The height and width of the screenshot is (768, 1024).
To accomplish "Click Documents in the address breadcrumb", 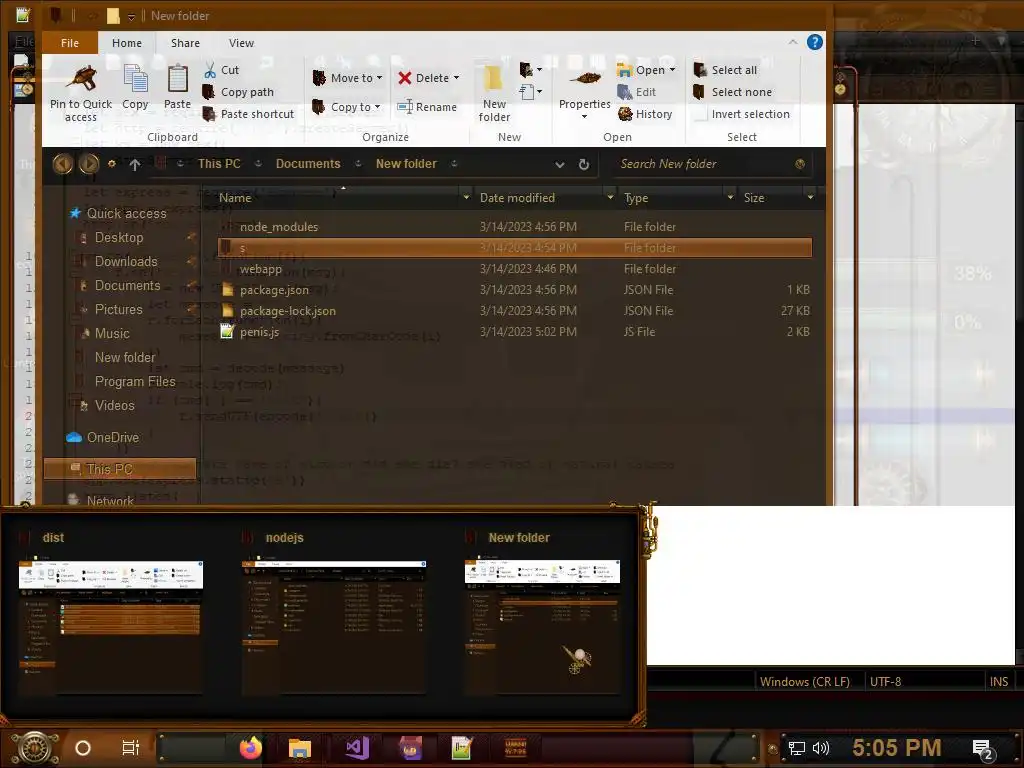I will (308, 164).
